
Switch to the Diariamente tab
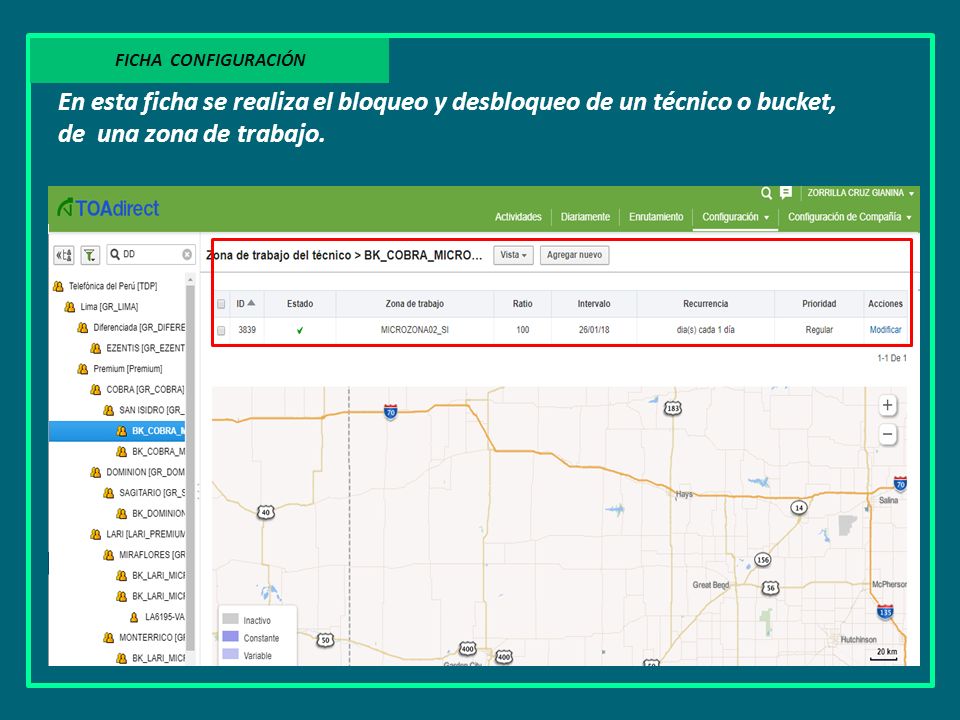coord(585,217)
